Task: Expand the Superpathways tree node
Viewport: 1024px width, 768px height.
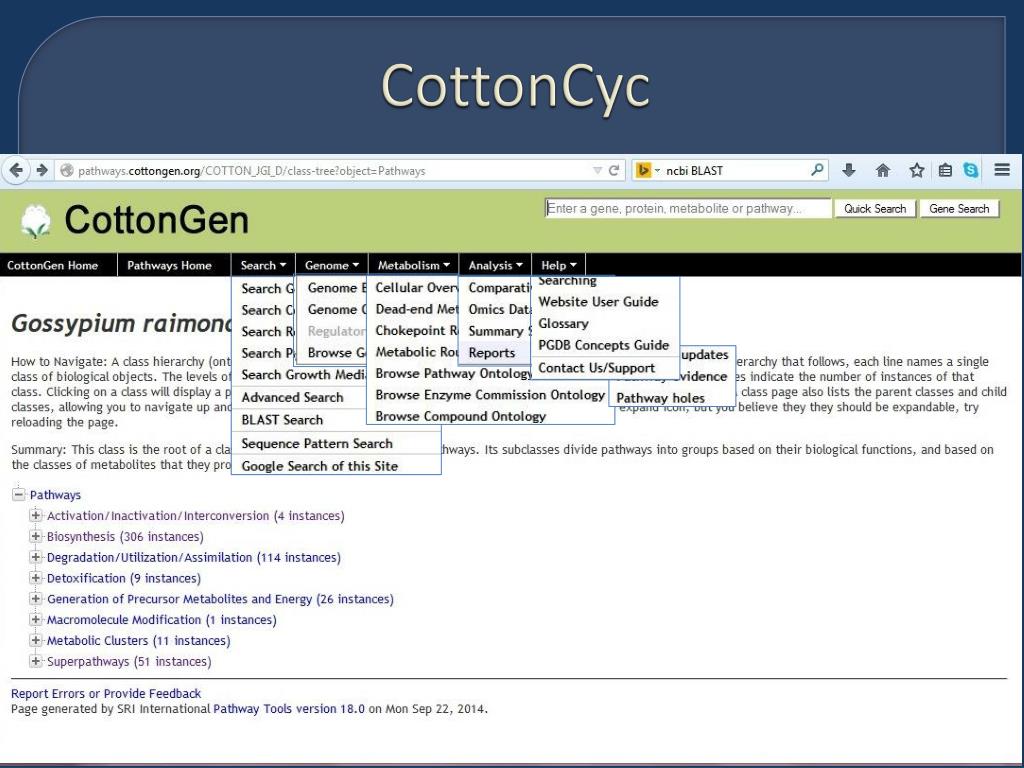Action: (36, 661)
